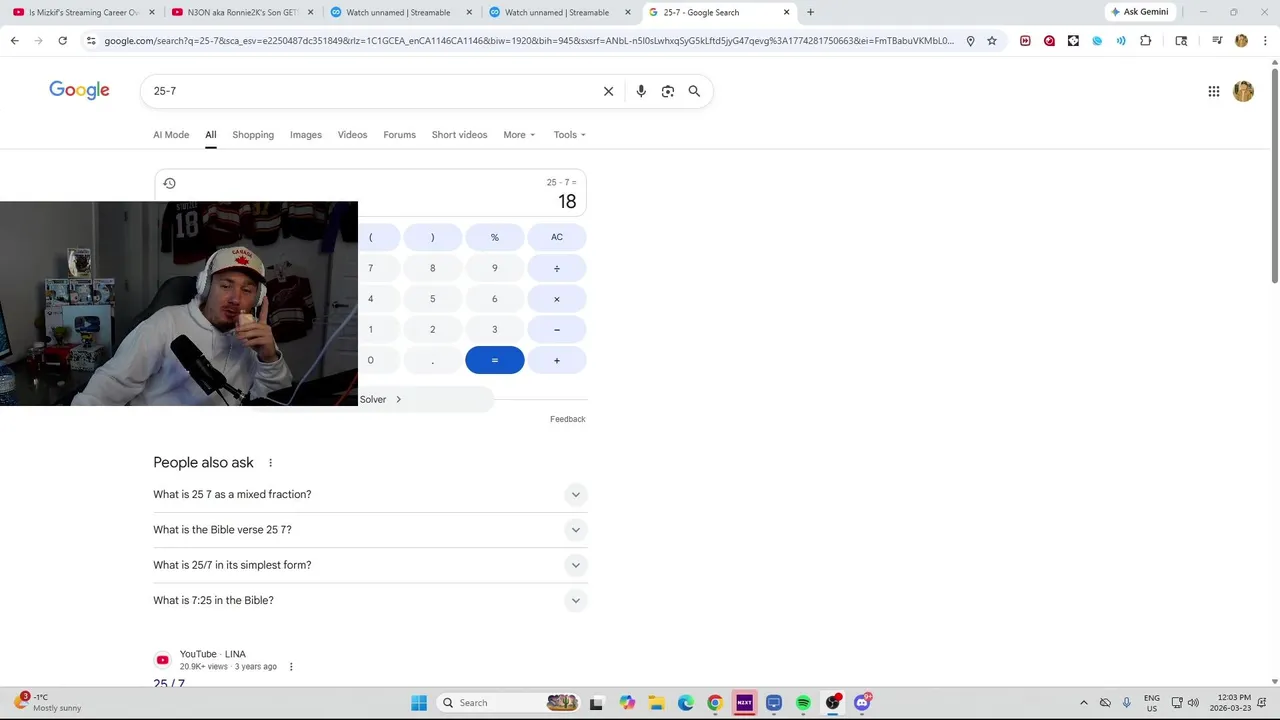
Task: Click the browser address bar URL
Action: (528, 41)
